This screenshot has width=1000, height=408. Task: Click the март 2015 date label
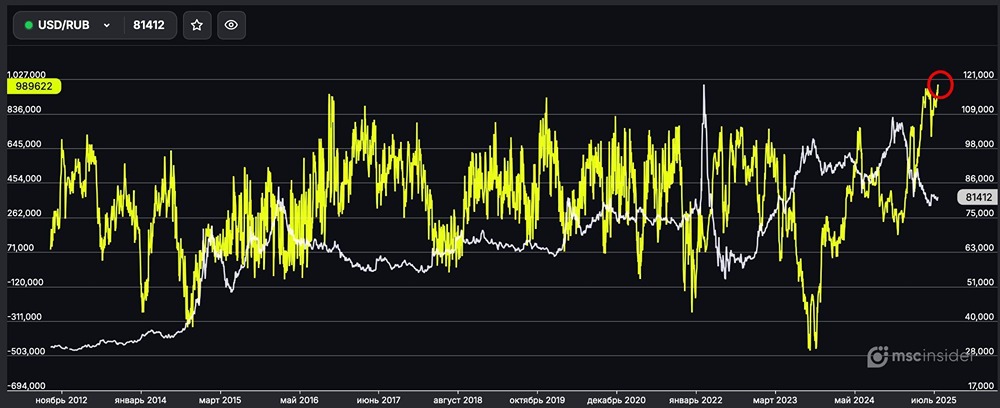[219, 400]
